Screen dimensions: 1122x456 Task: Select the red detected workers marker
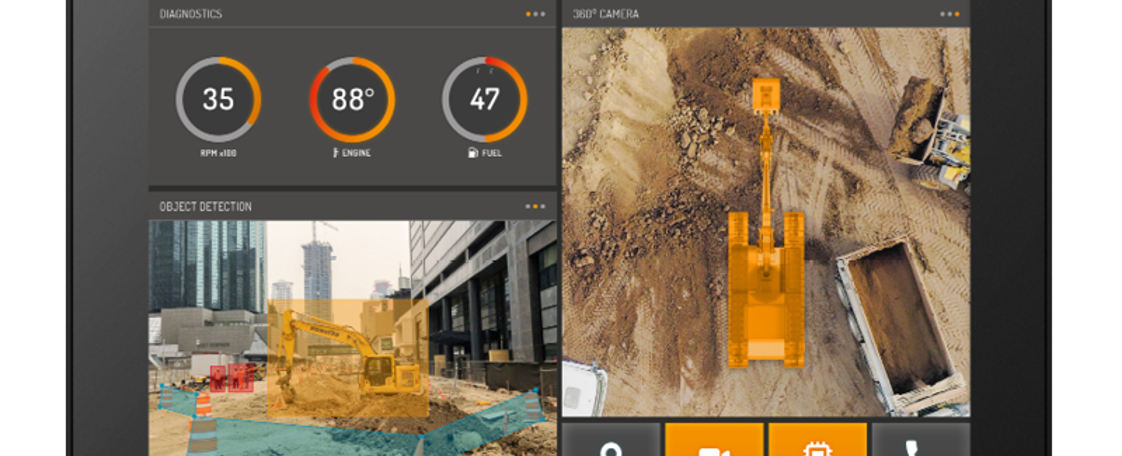(231, 378)
